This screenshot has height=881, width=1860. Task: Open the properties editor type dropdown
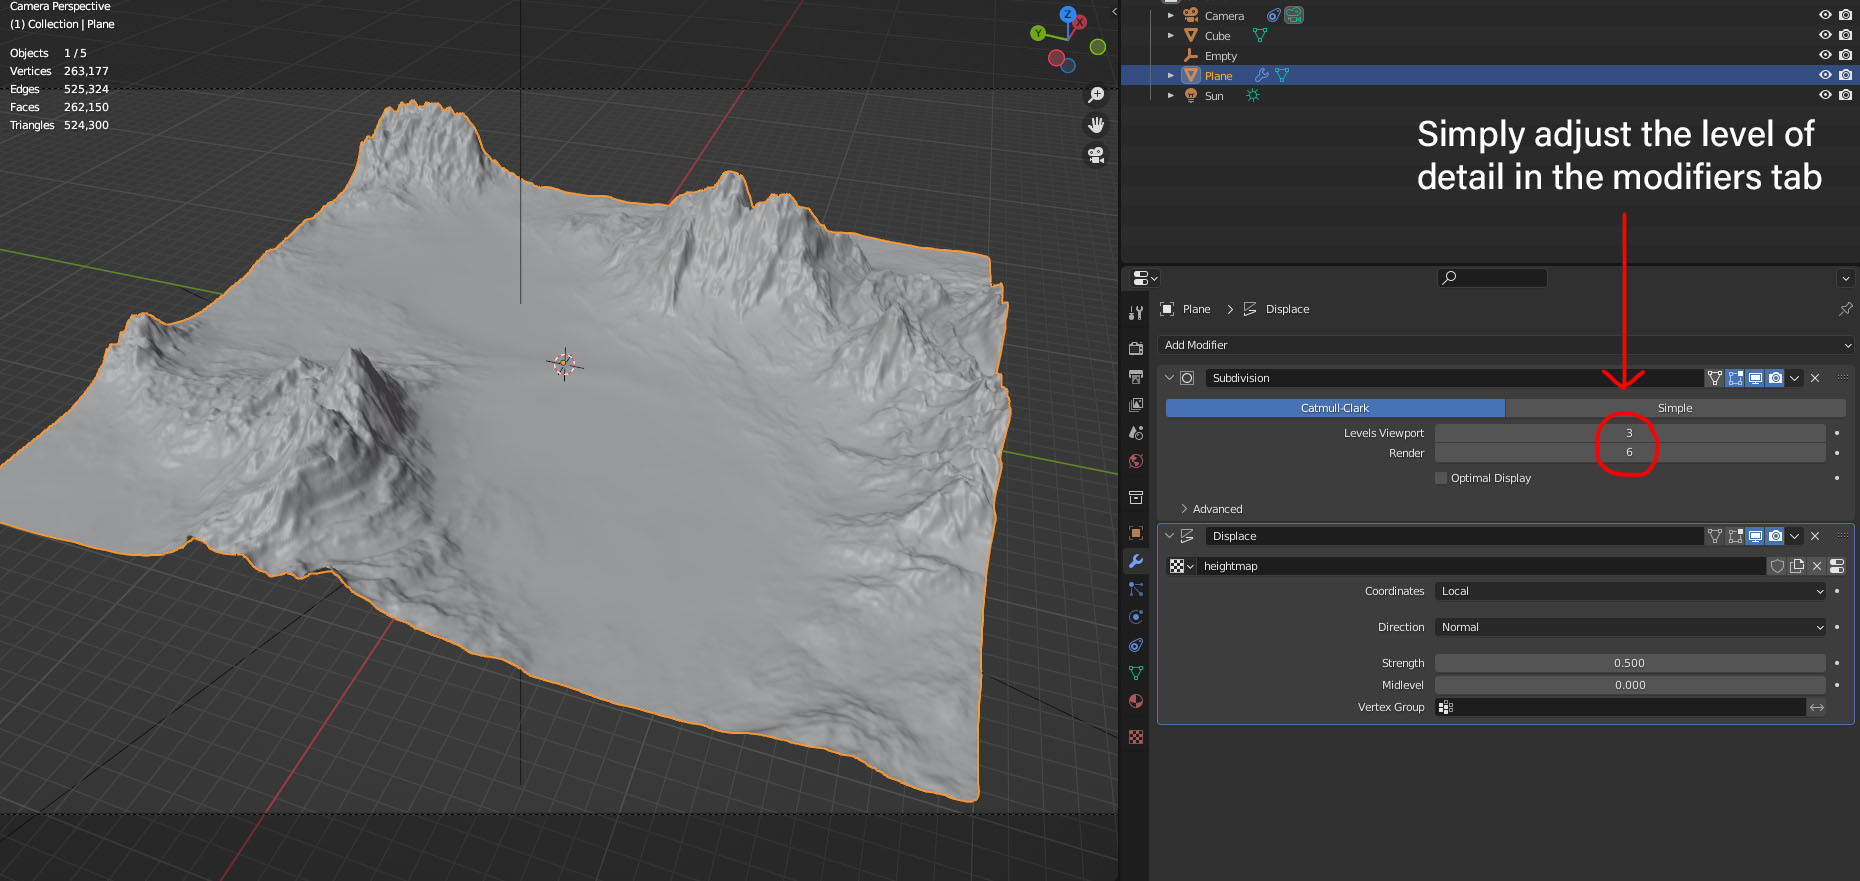1145,278
